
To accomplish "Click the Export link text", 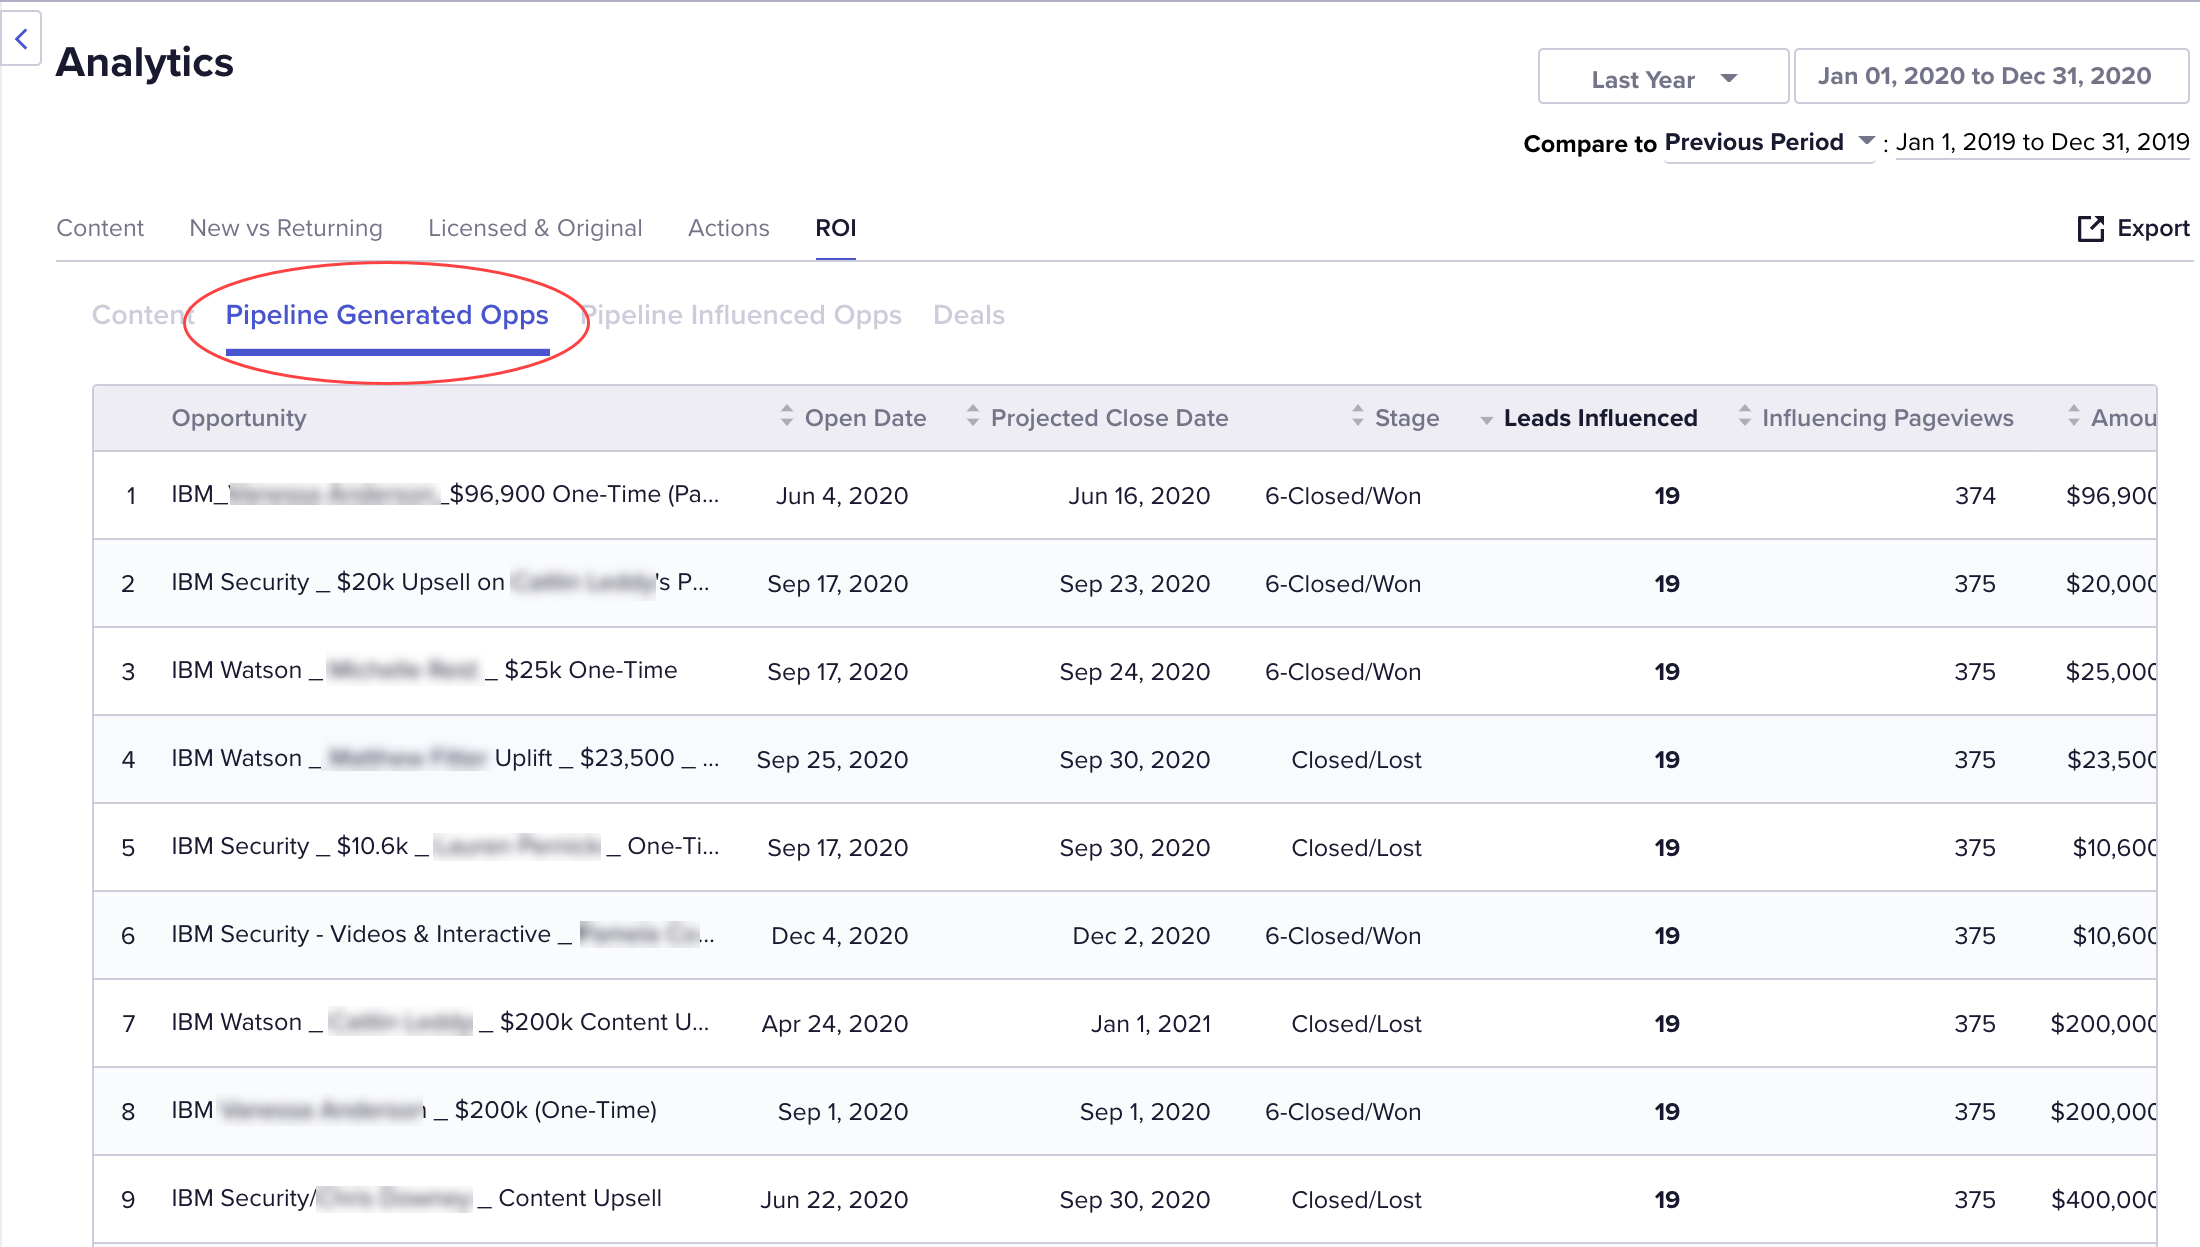I will tap(2153, 229).
